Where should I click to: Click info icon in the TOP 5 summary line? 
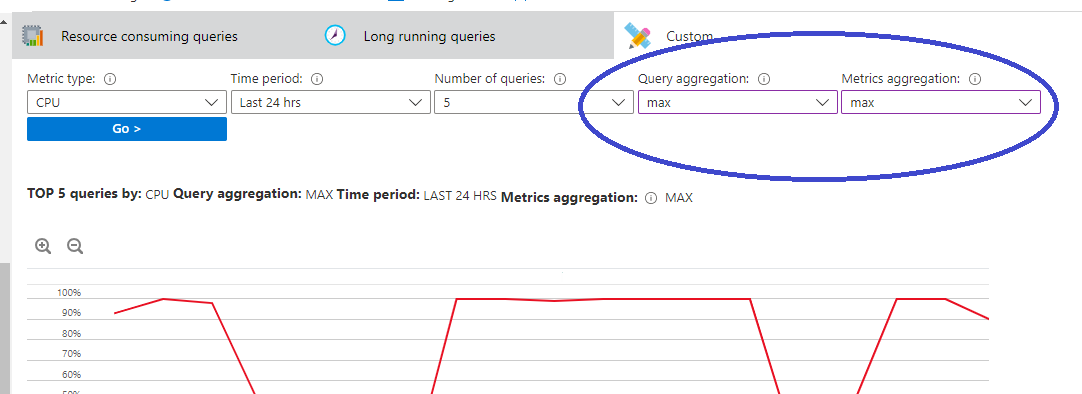click(x=650, y=198)
